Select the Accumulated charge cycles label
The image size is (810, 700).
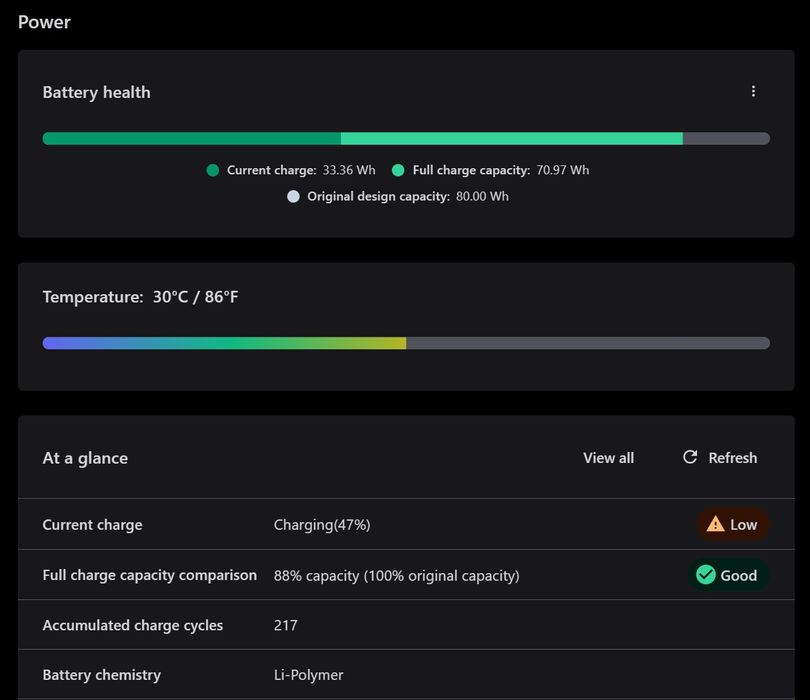pos(133,625)
